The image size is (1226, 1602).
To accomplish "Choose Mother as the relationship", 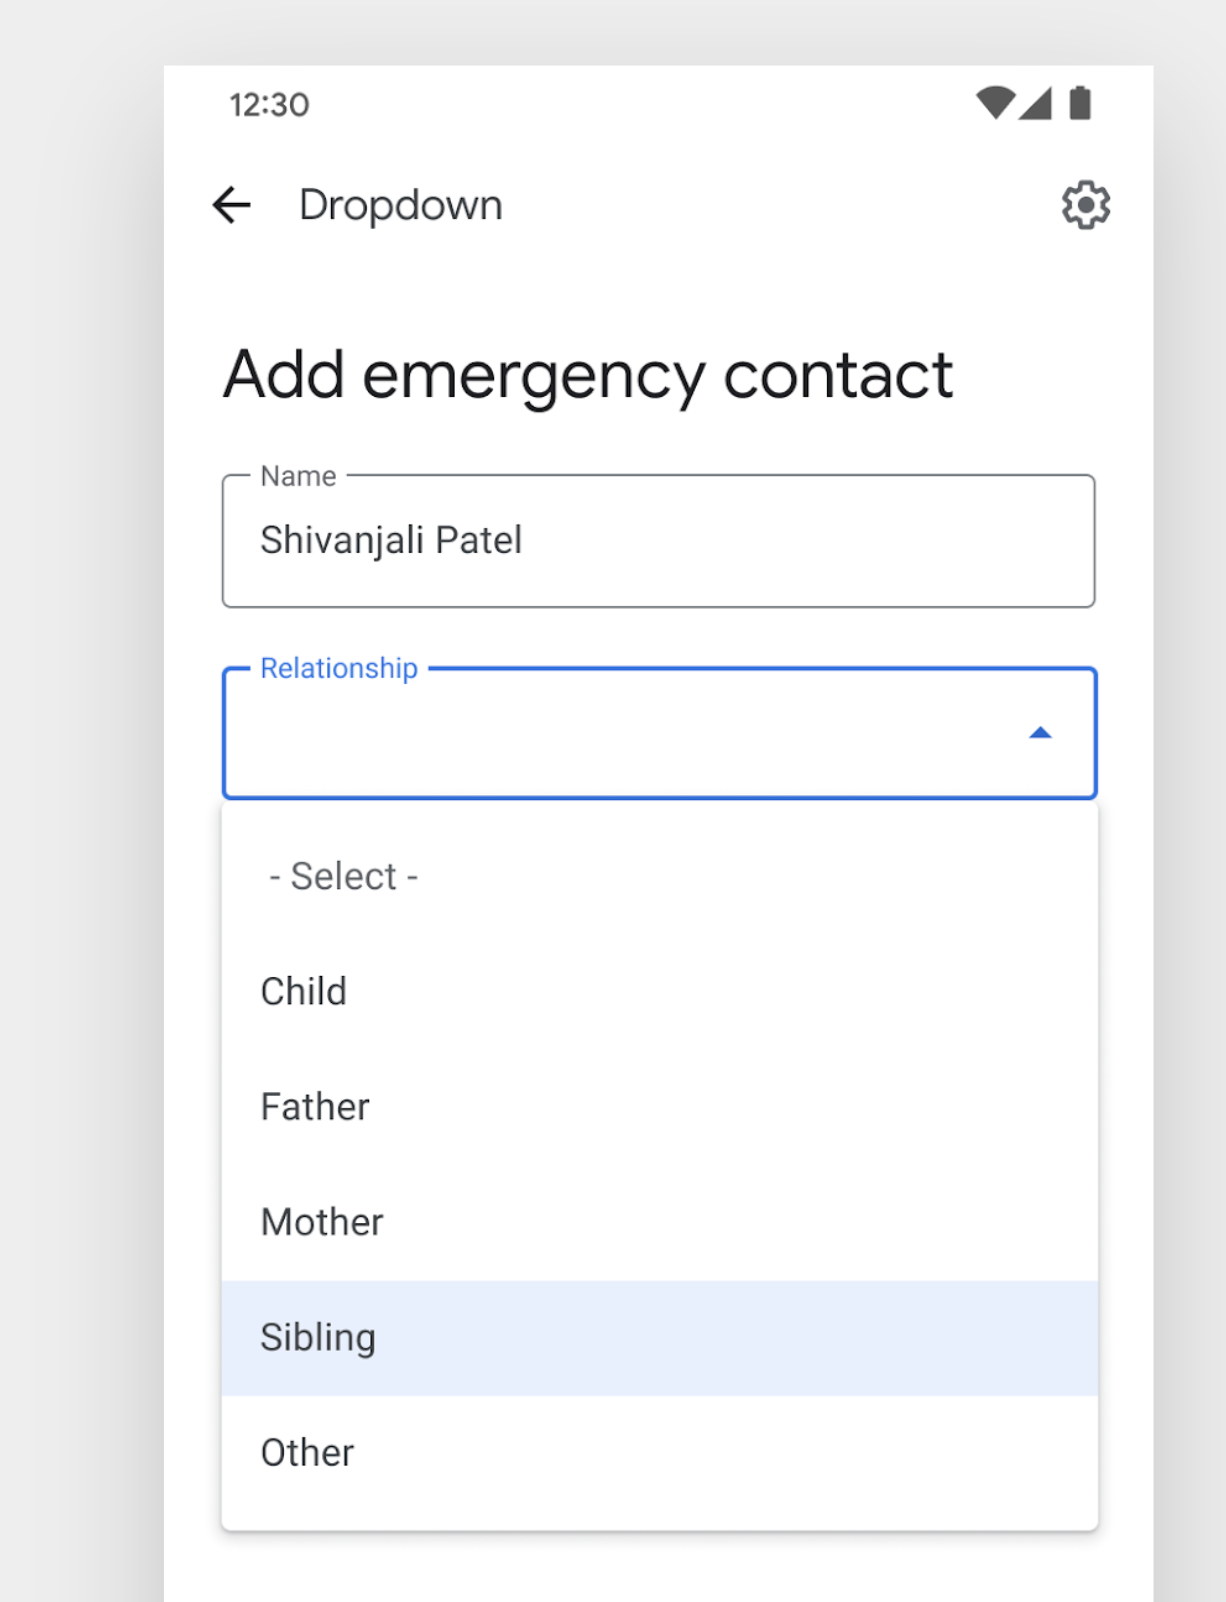I will (x=321, y=1221).
